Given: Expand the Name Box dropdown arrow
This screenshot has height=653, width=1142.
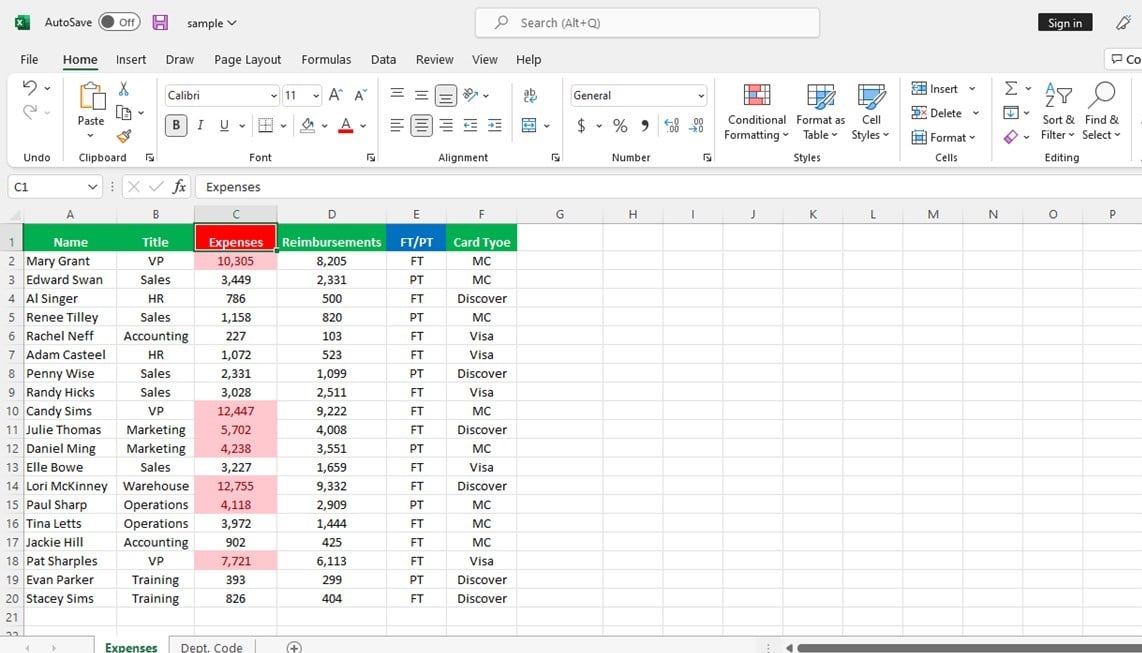Looking at the screenshot, I should [92, 187].
